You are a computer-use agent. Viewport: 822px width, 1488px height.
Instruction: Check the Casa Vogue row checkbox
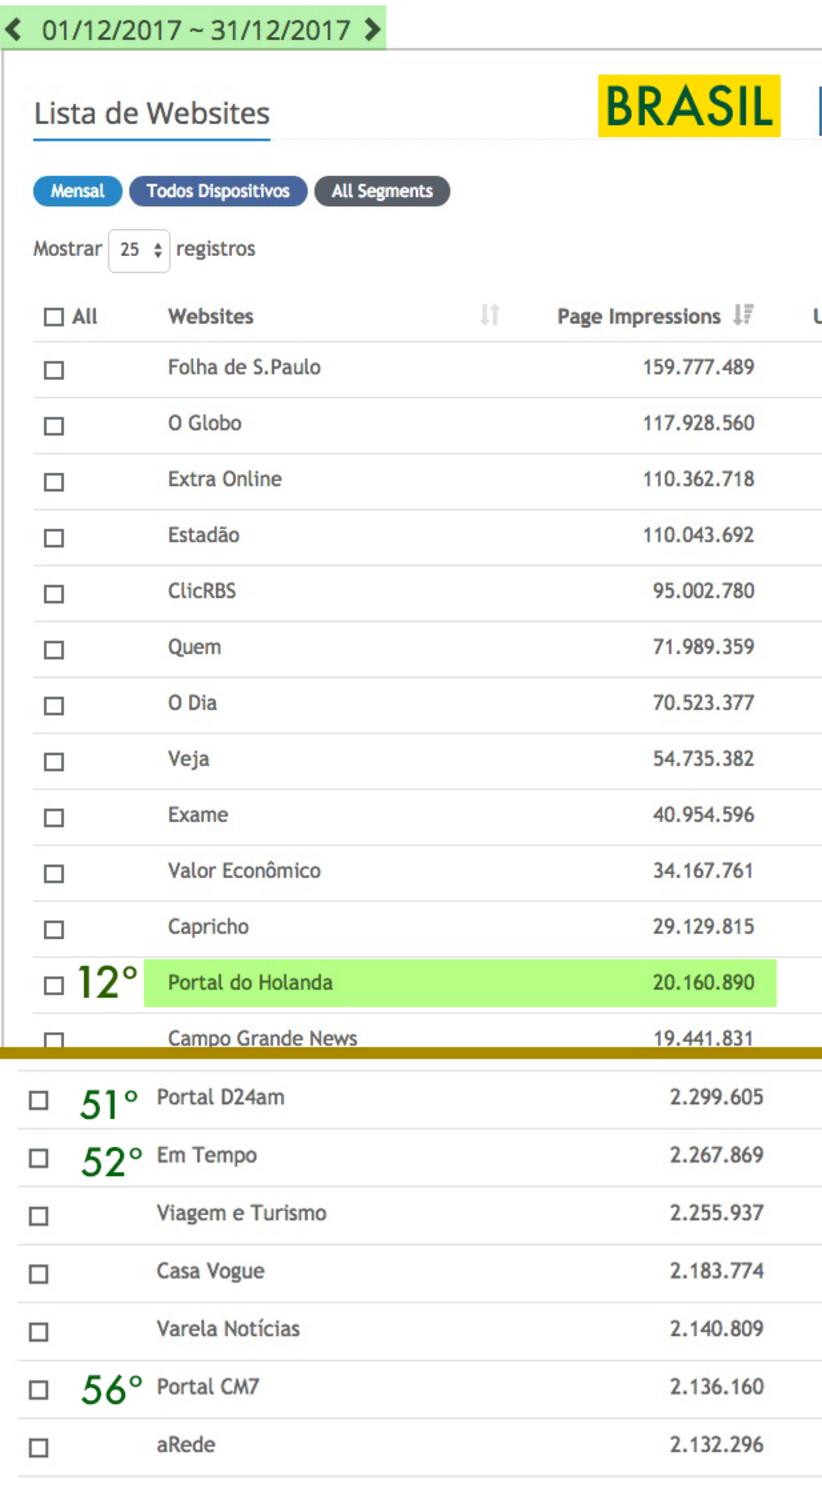[39, 1274]
